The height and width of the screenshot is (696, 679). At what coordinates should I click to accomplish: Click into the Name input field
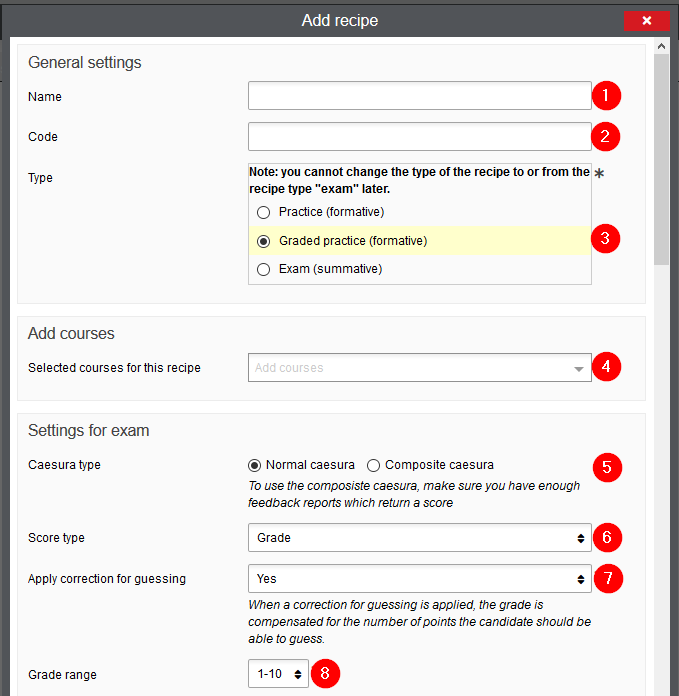(x=420, y=95)
